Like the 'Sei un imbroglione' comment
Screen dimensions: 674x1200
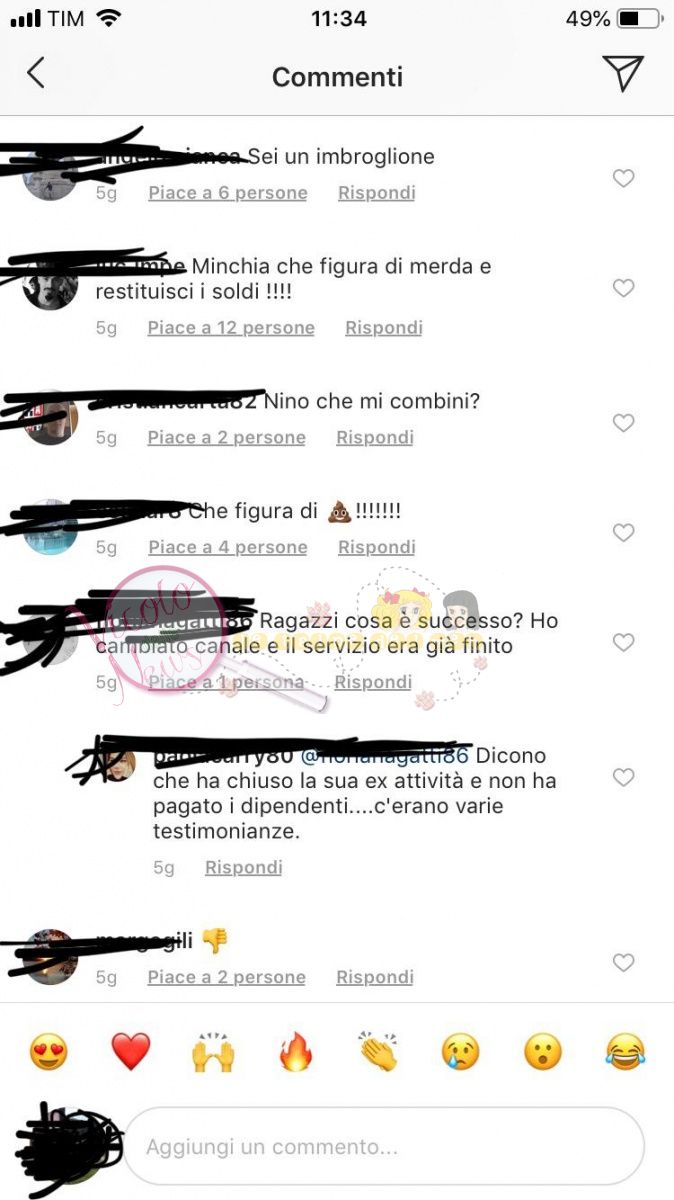coord(623,178)
